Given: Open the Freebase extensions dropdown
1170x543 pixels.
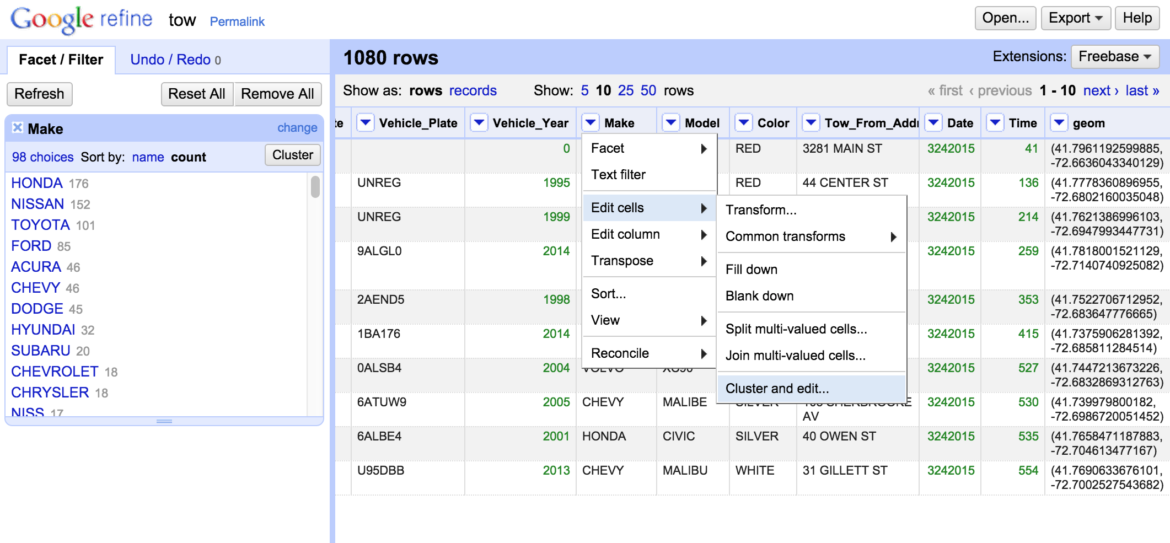Looking at the screenshot, I should tap(1115, 57).
